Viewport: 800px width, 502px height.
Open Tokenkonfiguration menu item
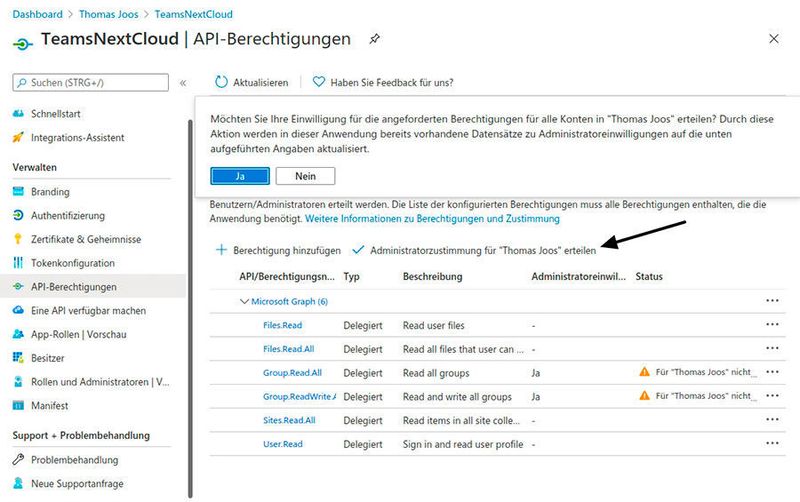(x=72, y=263)
